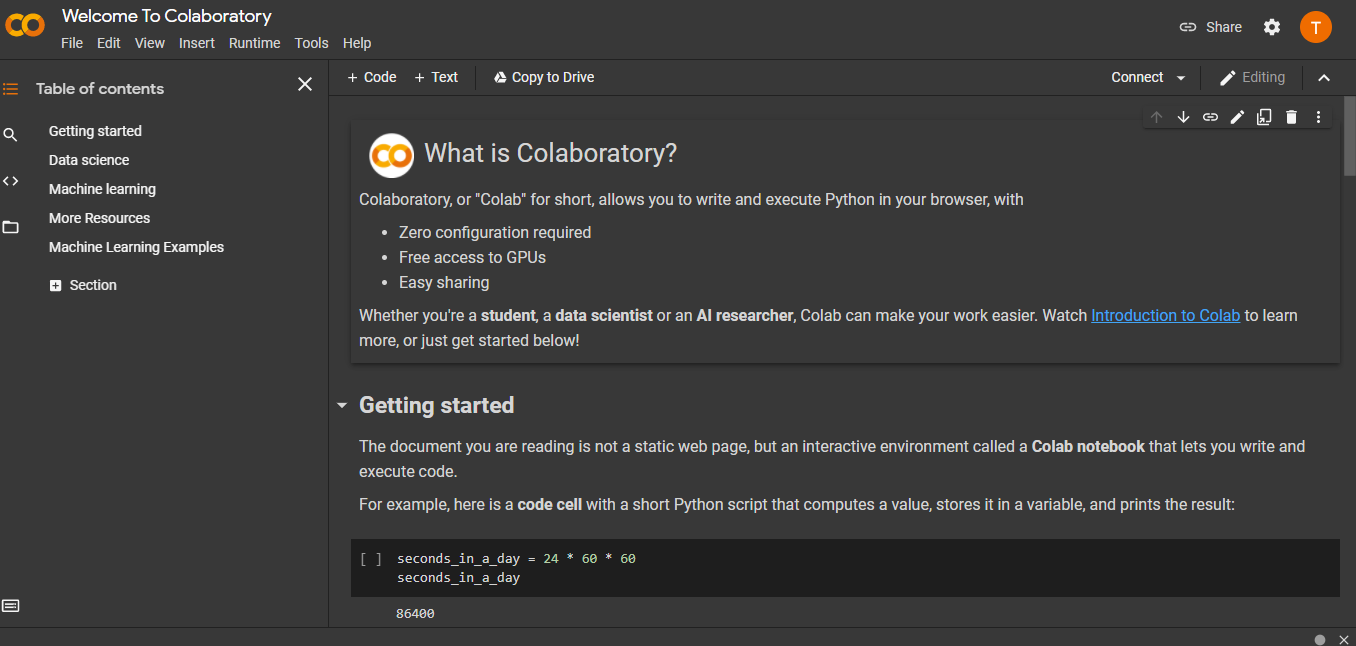This screenshot has height=646, width=1356.
Task: Move the selected cell down
Action: click(x=1183, y=117)
